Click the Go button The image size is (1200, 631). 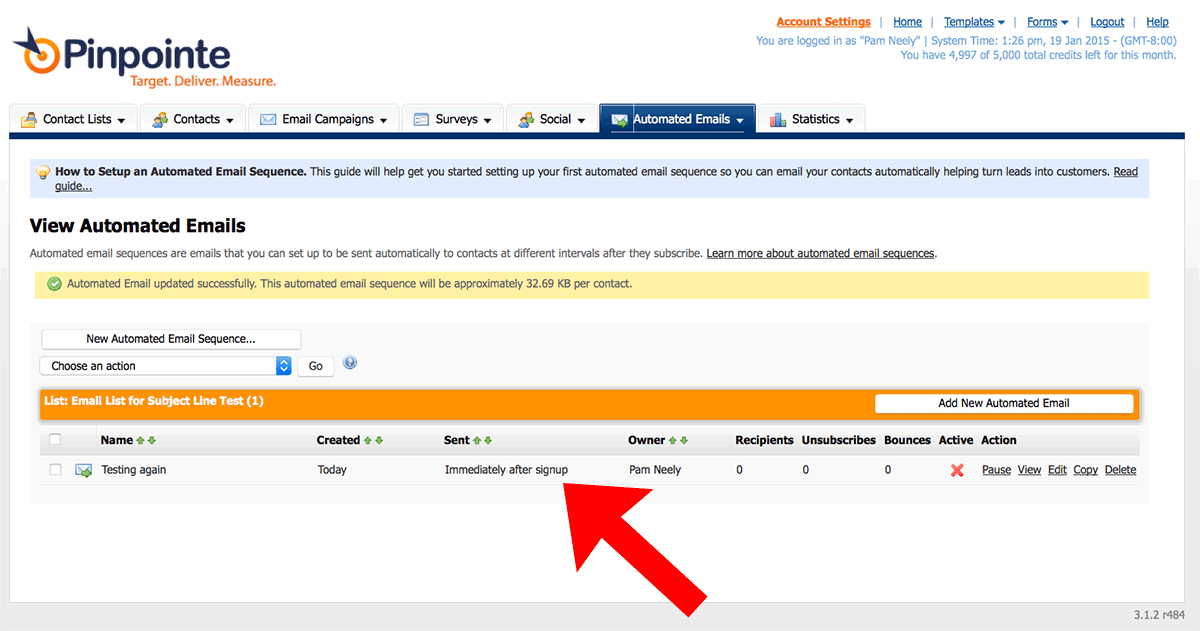pyautogui.click(x=315, y=366)
